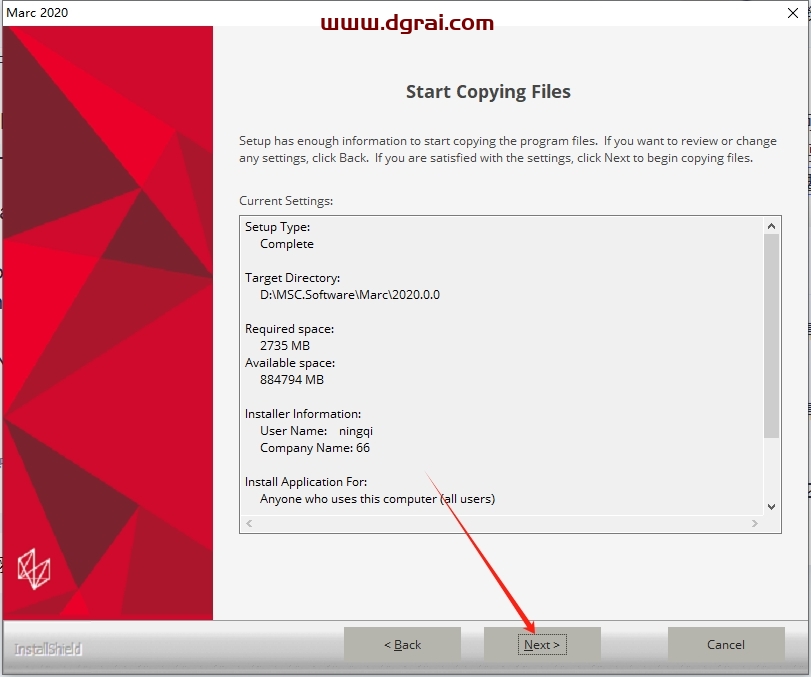Click 'Anyone who uses this computer' line
This screenshot has width=811, height=677.
pyautogui.click(x=377, y=499)
